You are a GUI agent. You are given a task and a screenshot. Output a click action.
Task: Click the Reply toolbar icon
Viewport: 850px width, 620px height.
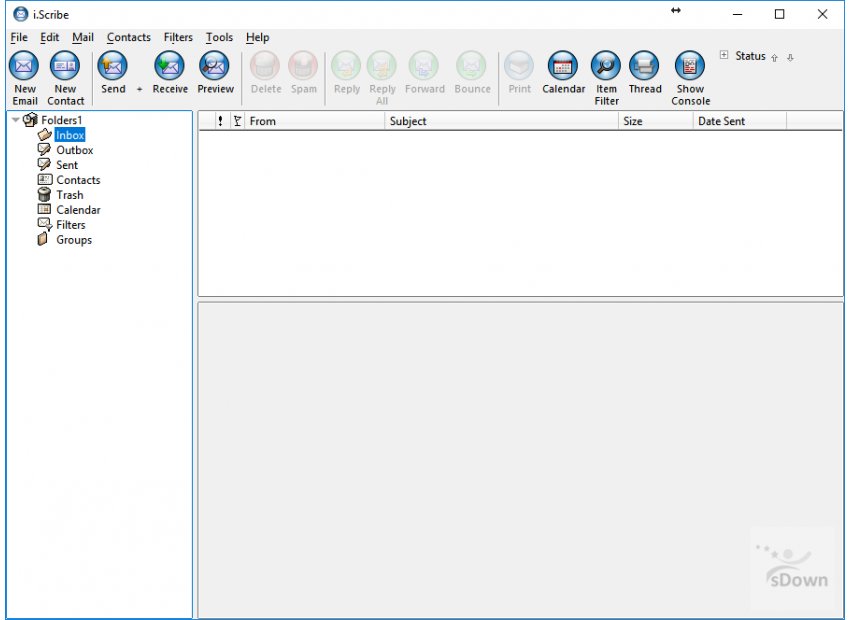click(346, 66)
